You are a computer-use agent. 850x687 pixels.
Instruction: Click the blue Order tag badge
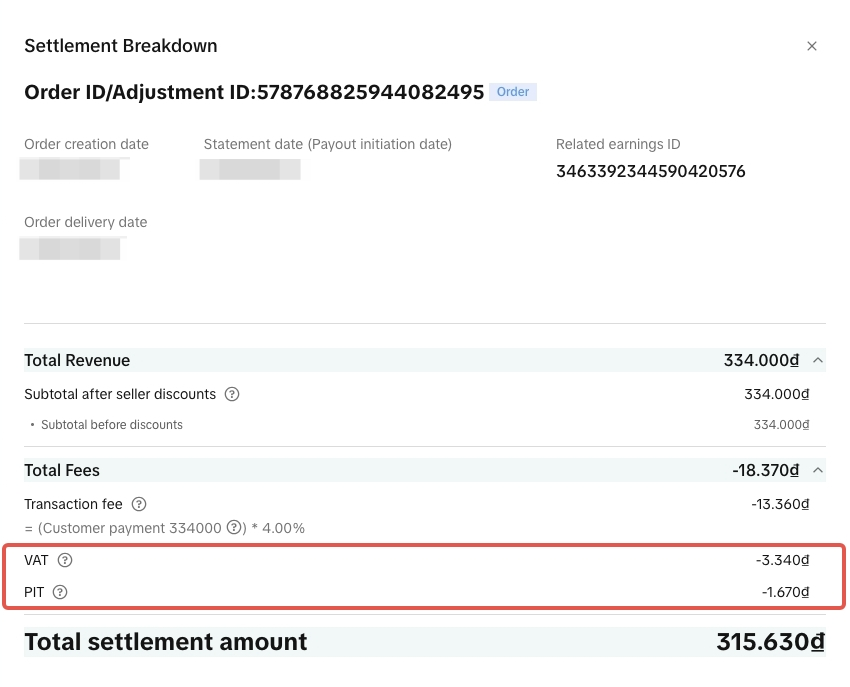[513, 92]
